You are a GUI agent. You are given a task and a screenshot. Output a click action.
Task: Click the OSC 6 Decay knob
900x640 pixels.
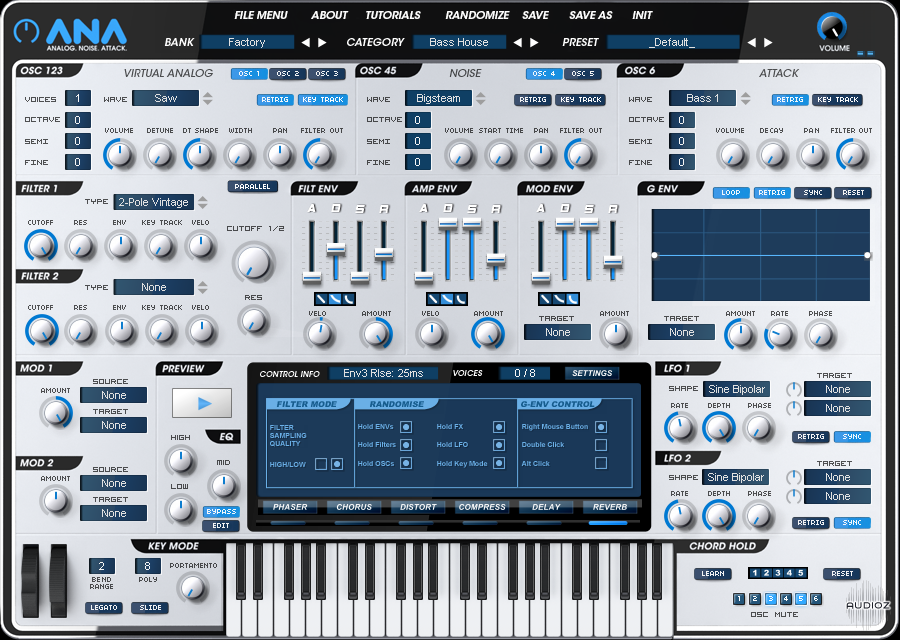tap(772, 154)
